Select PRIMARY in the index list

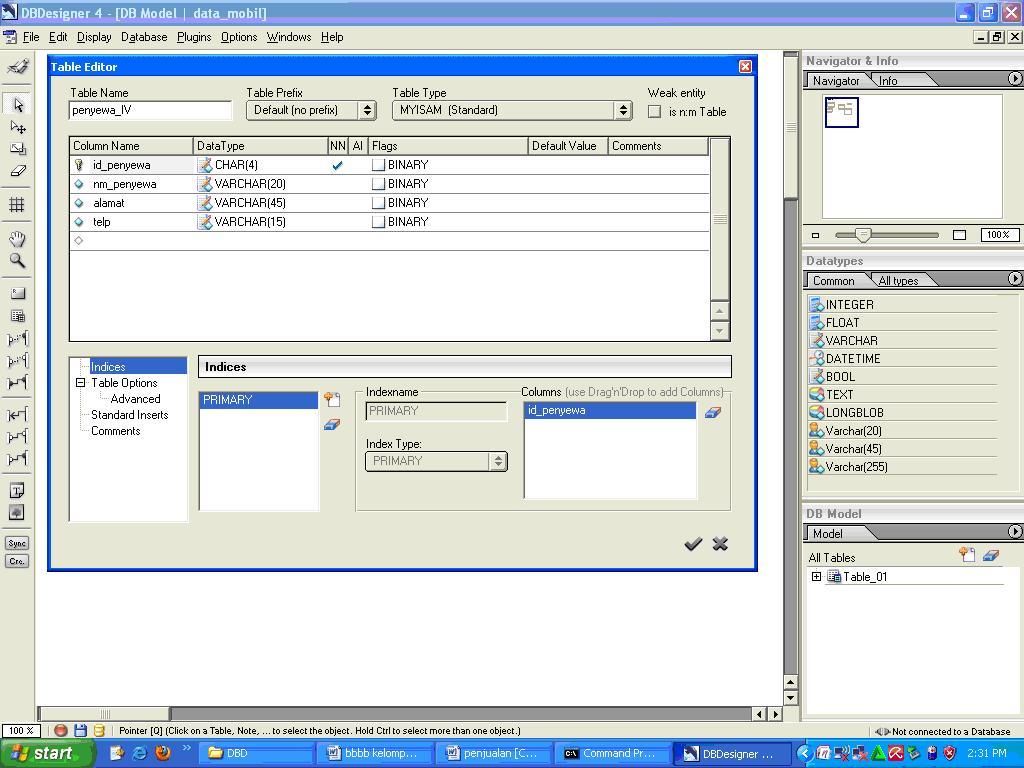[258, 400]
